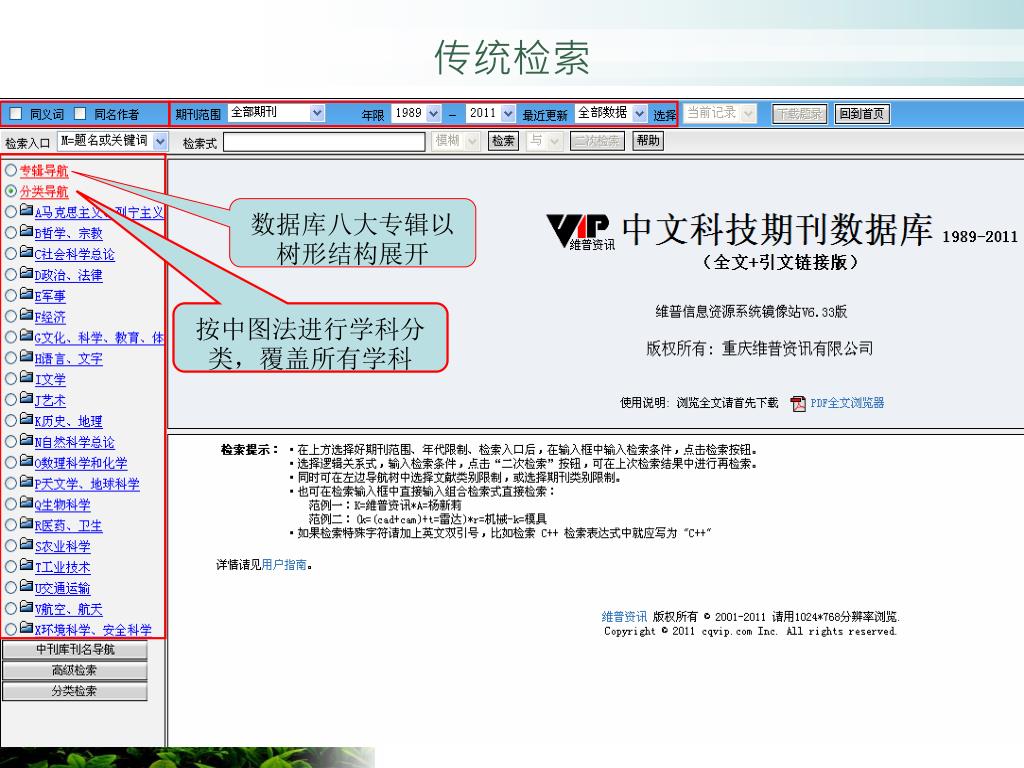
Task: Click the PDF reader icon
Action: [797, 404]
